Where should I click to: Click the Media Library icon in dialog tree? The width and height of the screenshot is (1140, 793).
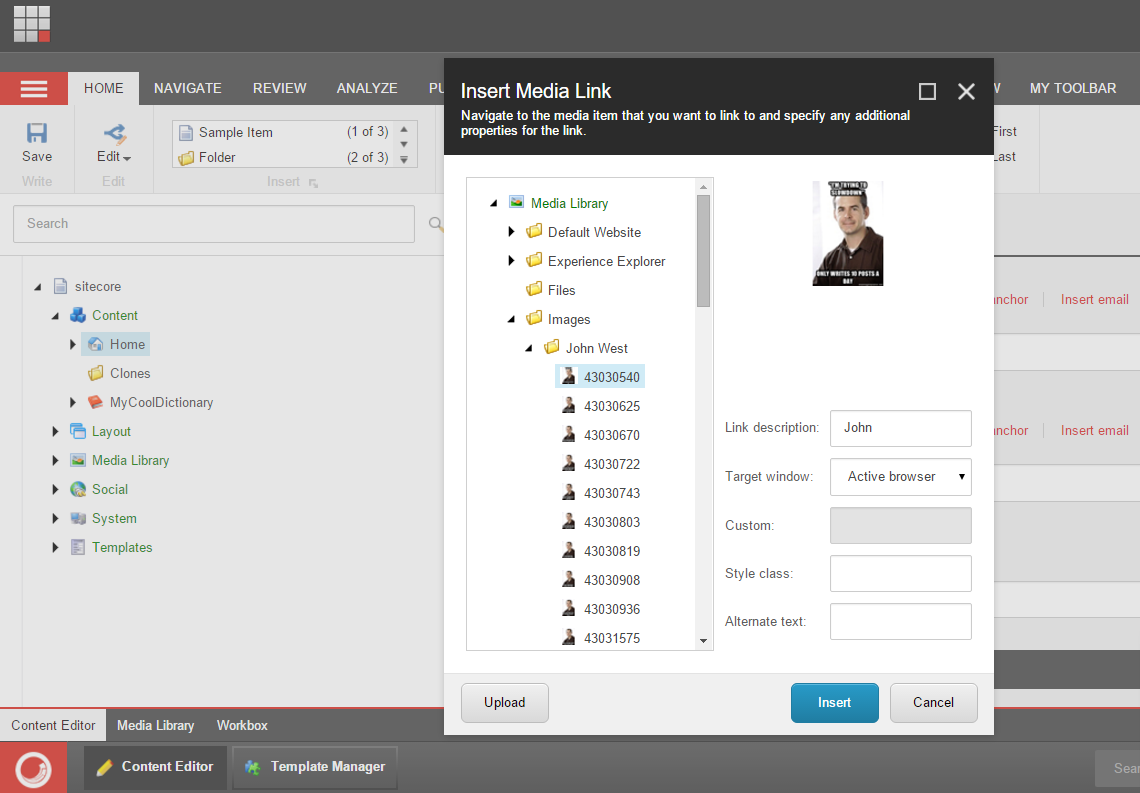tap(516, 202)
